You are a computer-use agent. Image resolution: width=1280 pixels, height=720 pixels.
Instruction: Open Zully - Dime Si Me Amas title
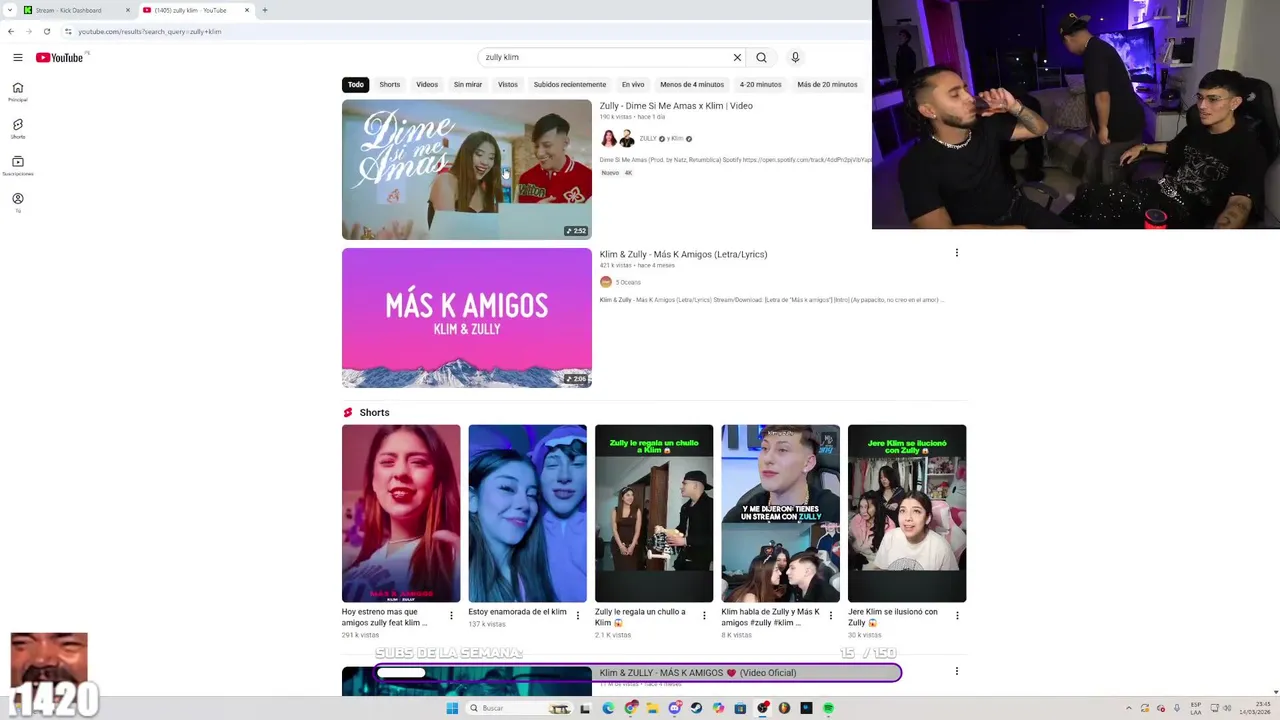click(x=676, y=106)
